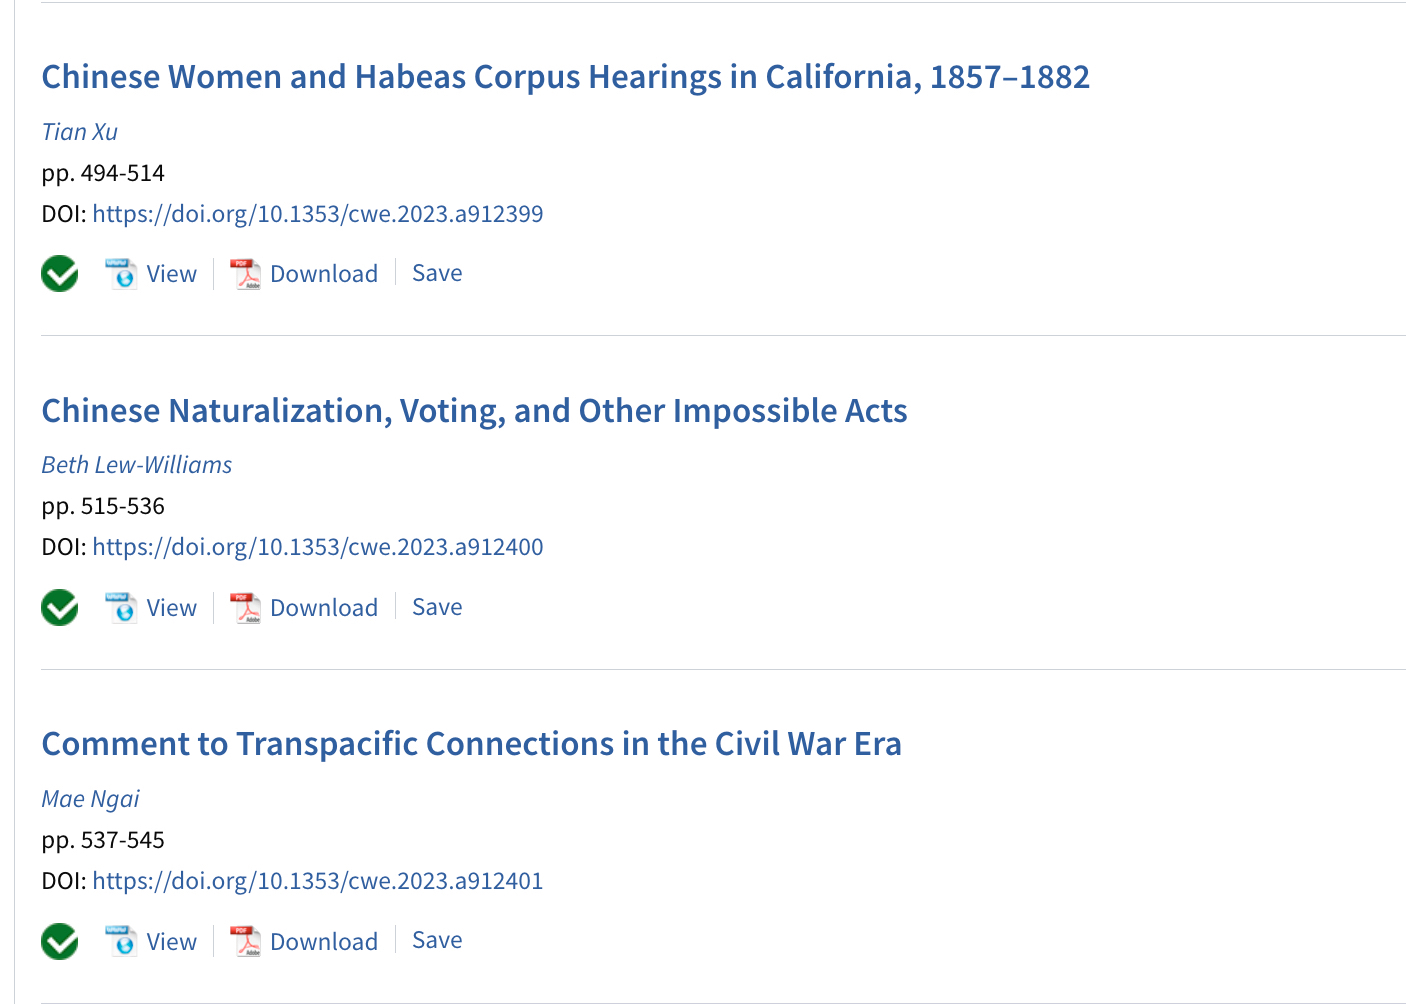Follow DOI link ending in a912400
This screenshot has height=1004, width=1406.
tap(318, 547)
